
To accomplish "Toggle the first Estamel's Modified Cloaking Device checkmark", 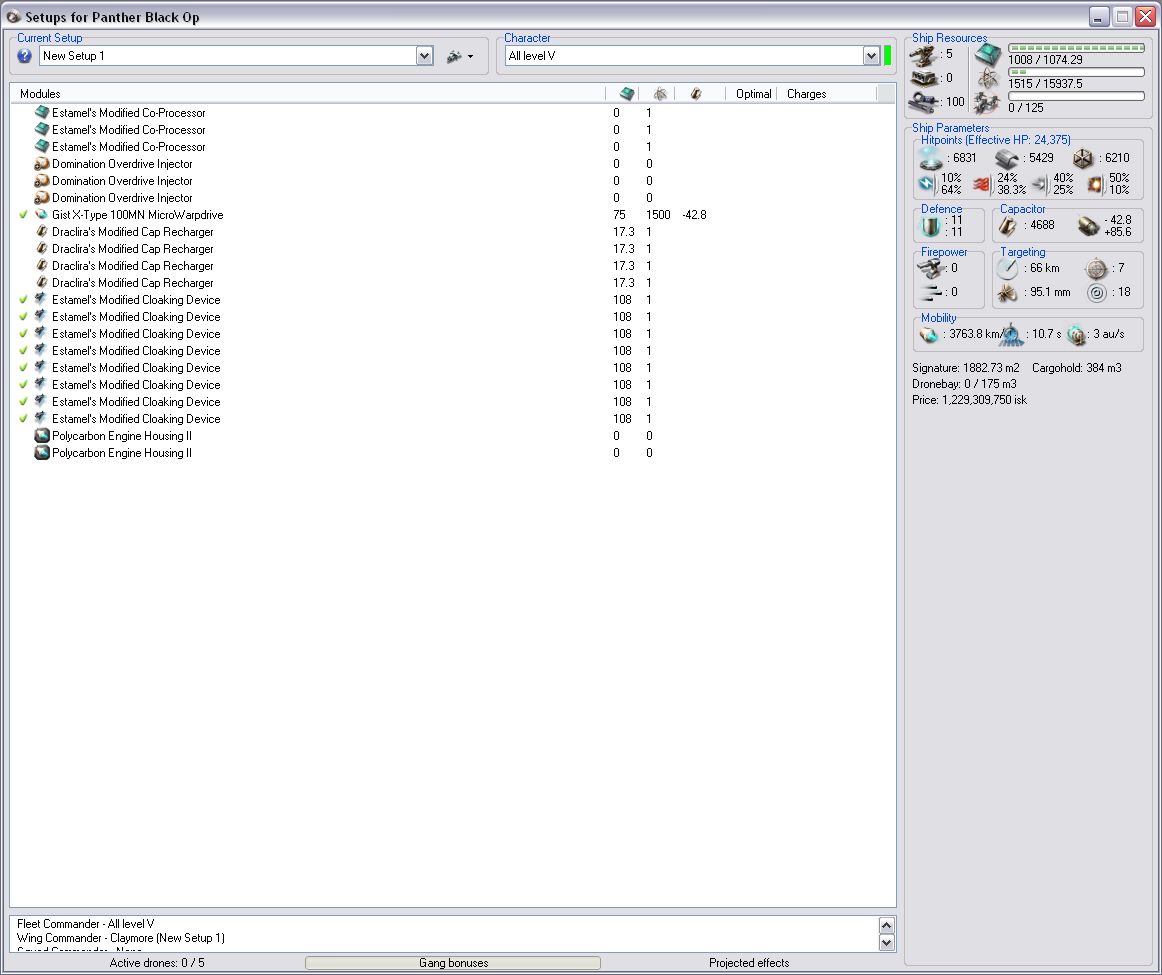I will point(23,300).
